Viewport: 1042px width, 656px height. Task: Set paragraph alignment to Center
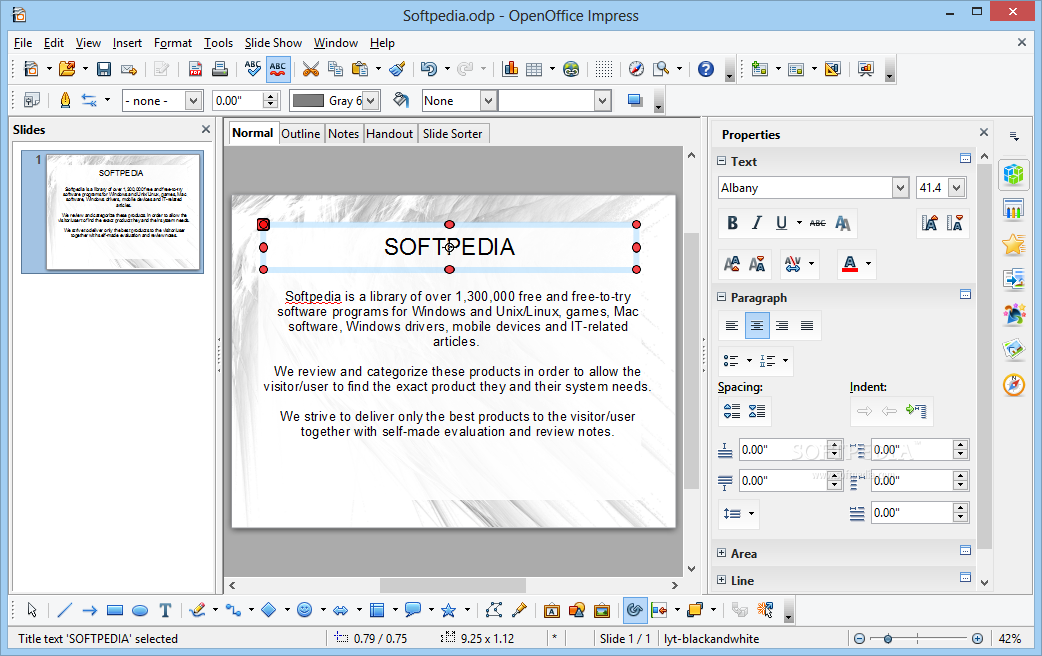click(x=757, y=326)
